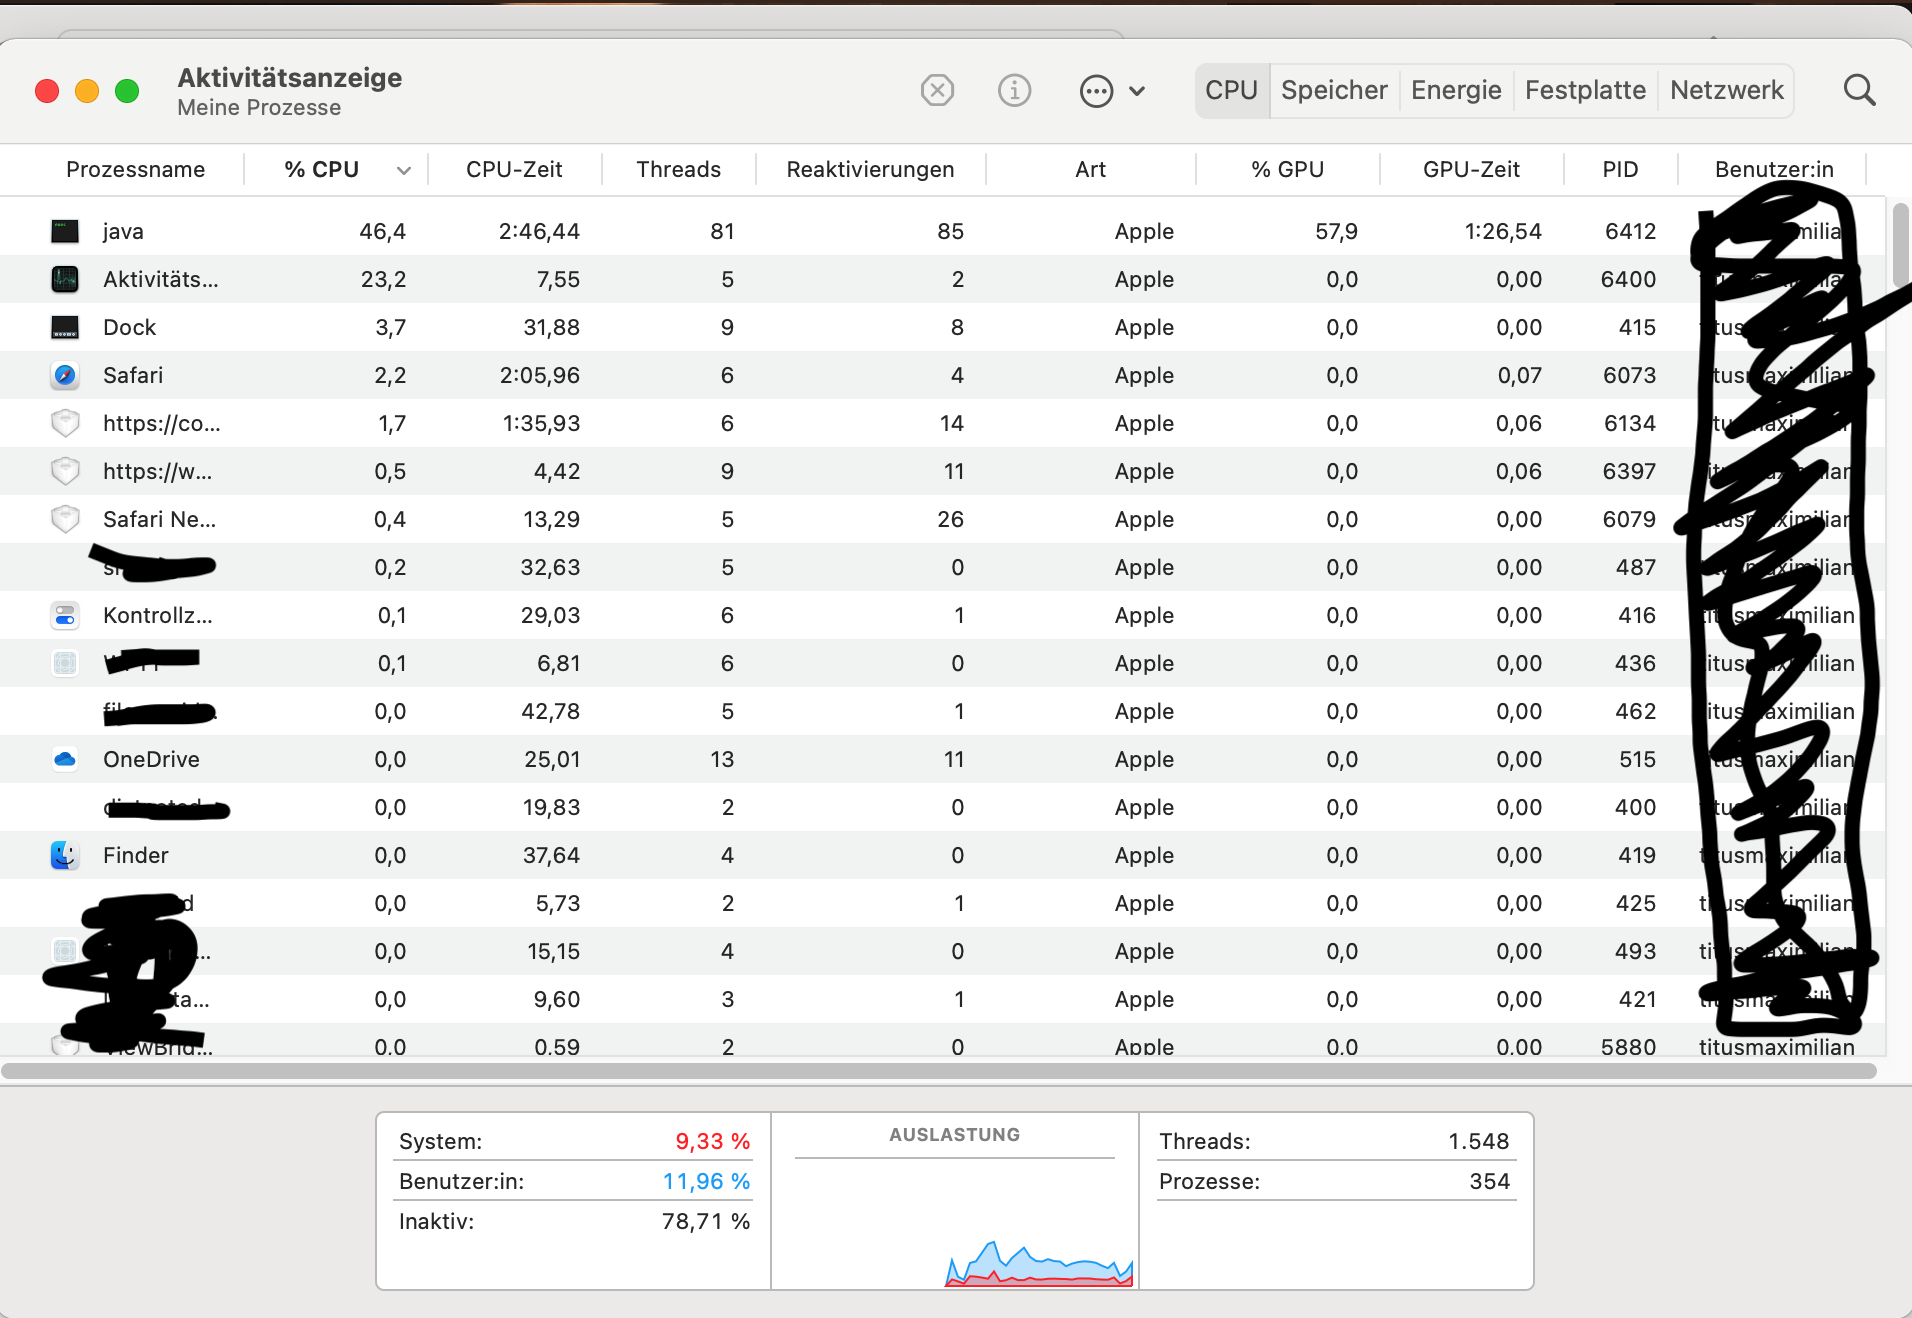Click the vertical scrollbar thumb

[x=1900, y=245]
